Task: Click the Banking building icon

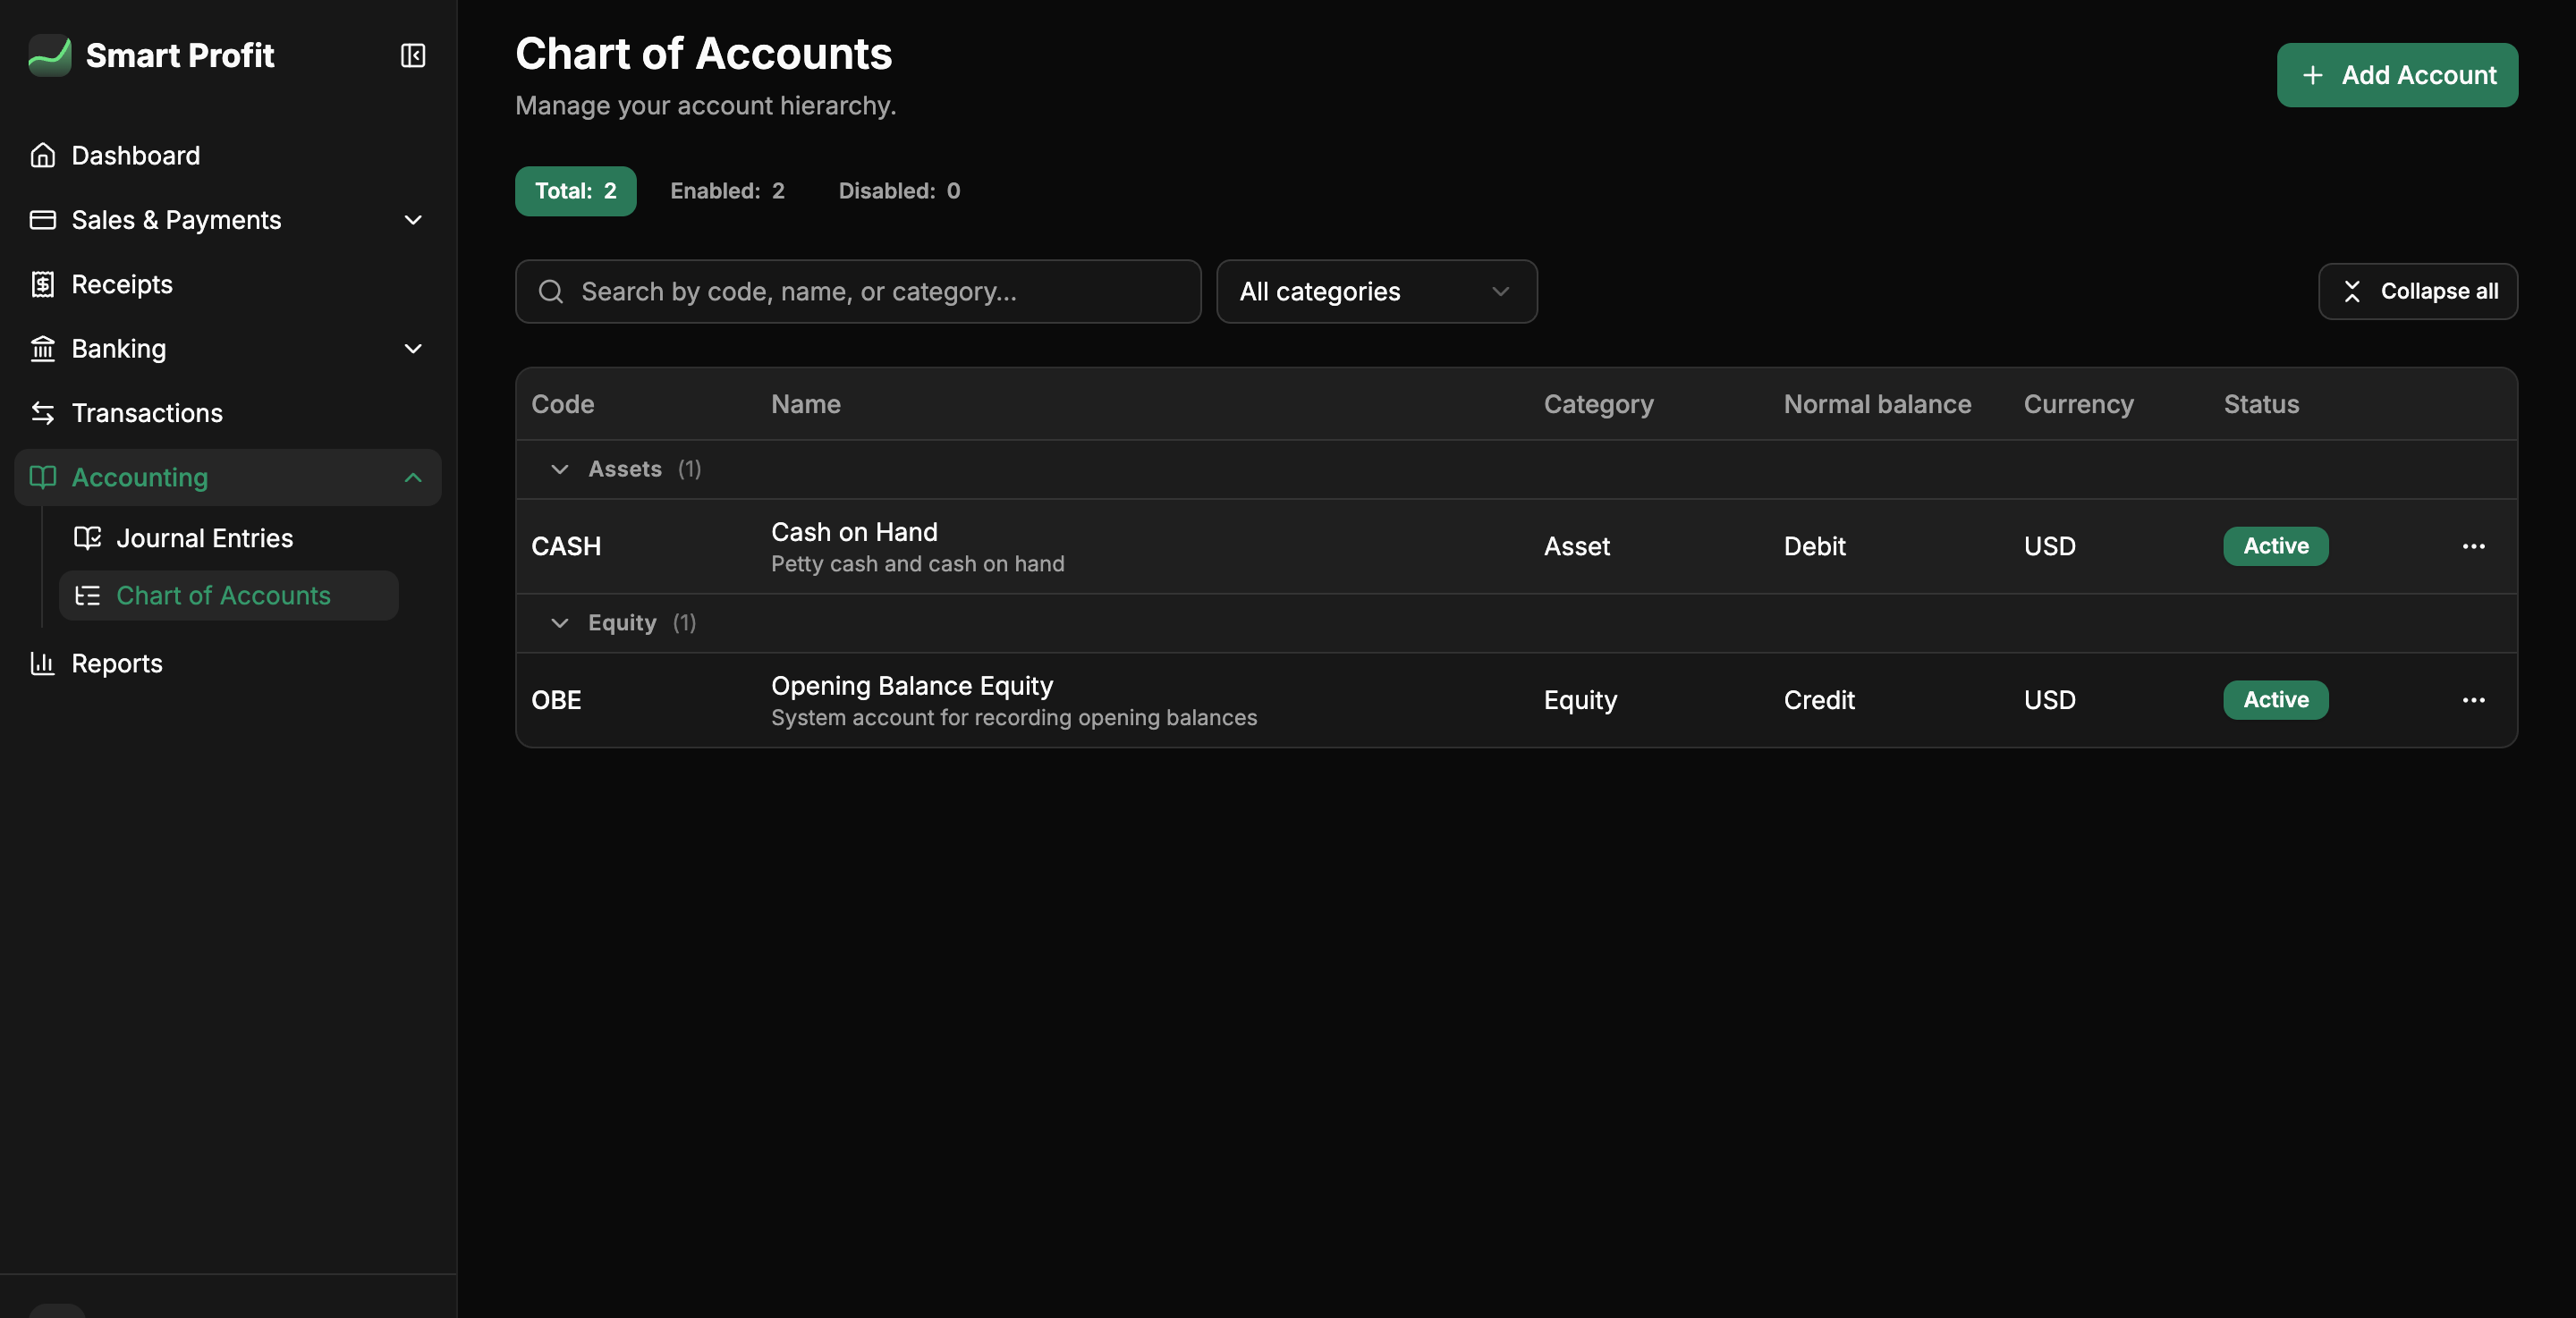Action: point(42,349)
